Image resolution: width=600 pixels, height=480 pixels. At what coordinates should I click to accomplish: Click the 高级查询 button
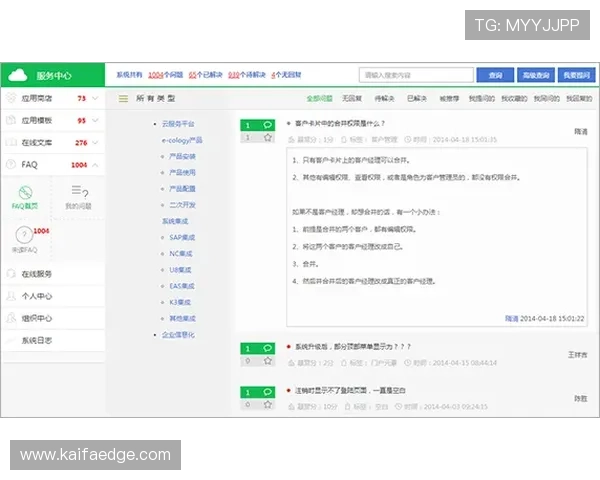tap(536, 75)
